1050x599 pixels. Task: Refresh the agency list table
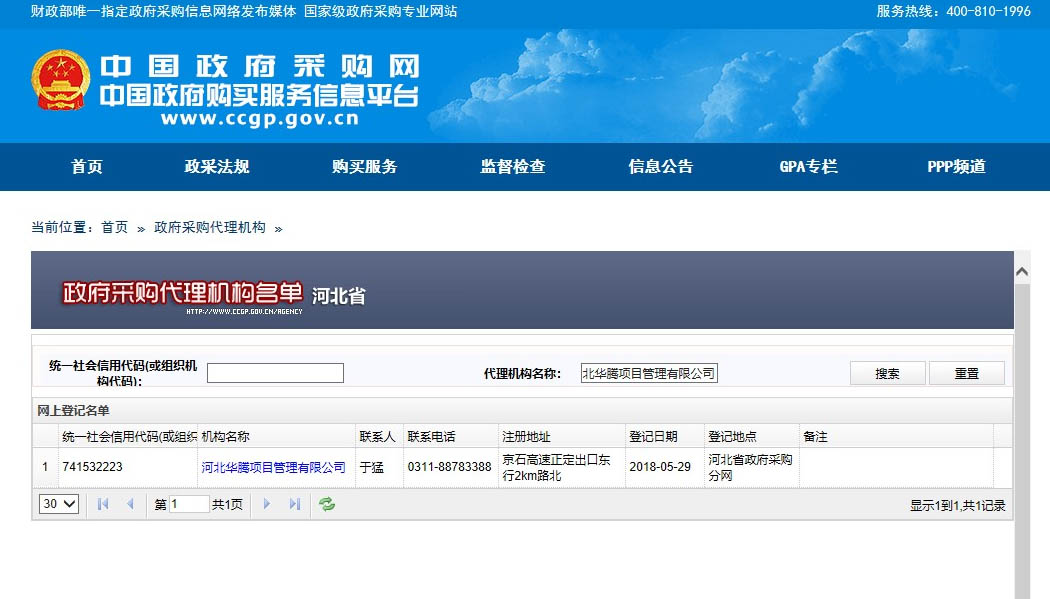(x=327, y=504)
